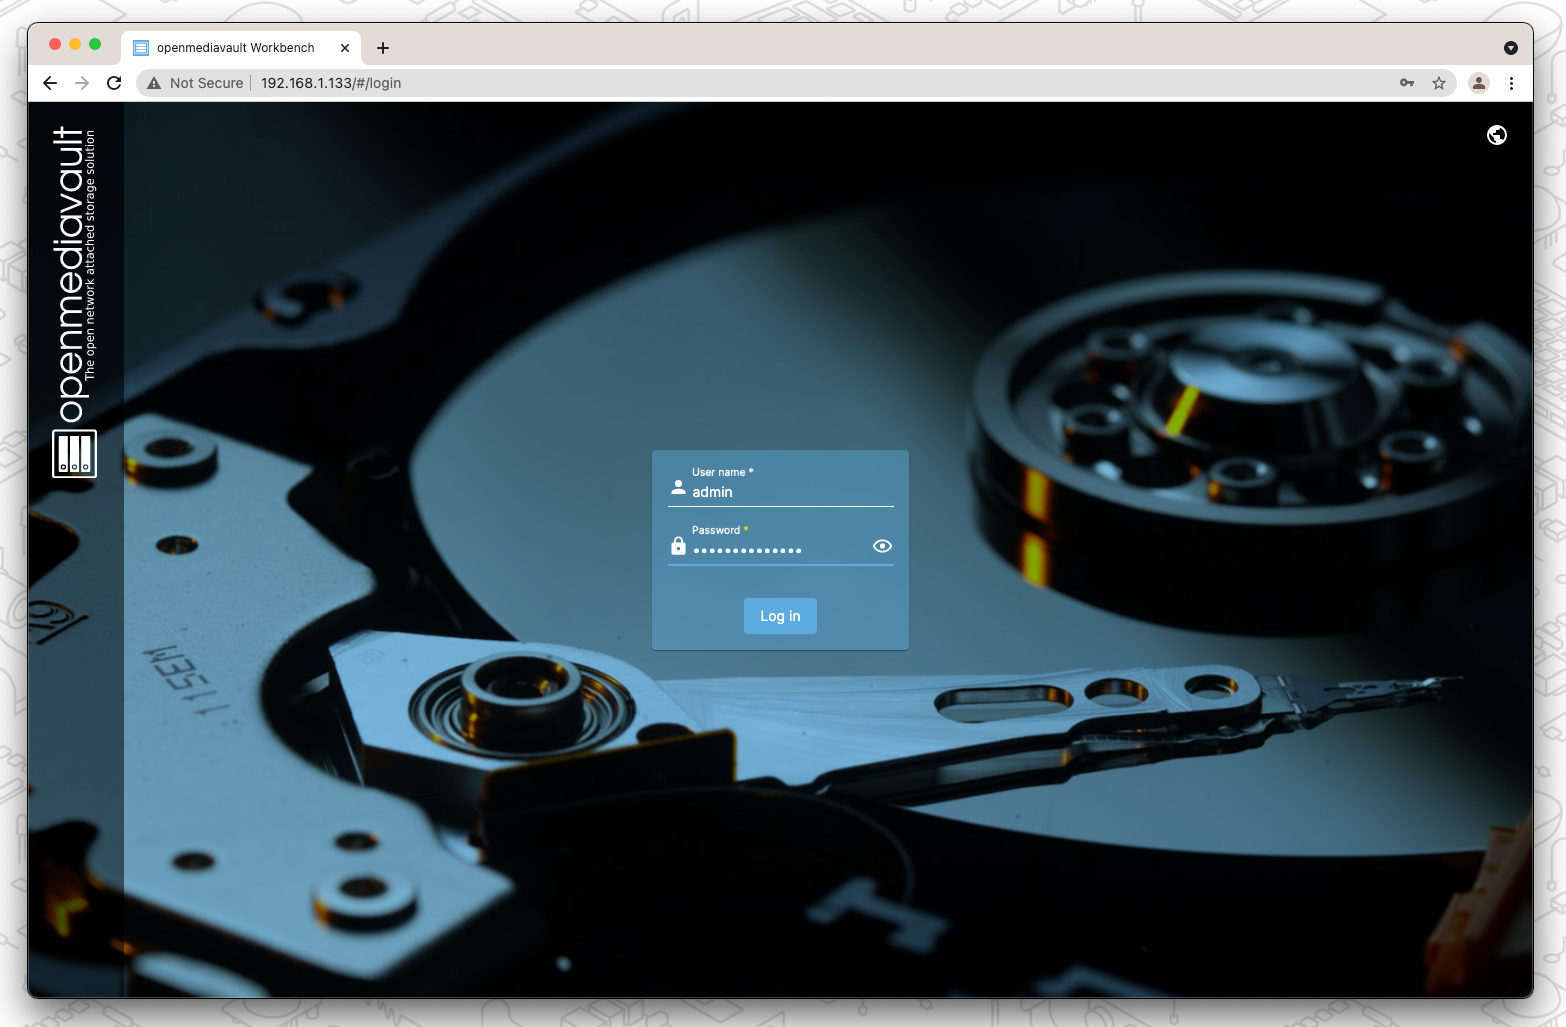Click the padlock icon beside the password
1566x1027 pixels.
point(679,546)
